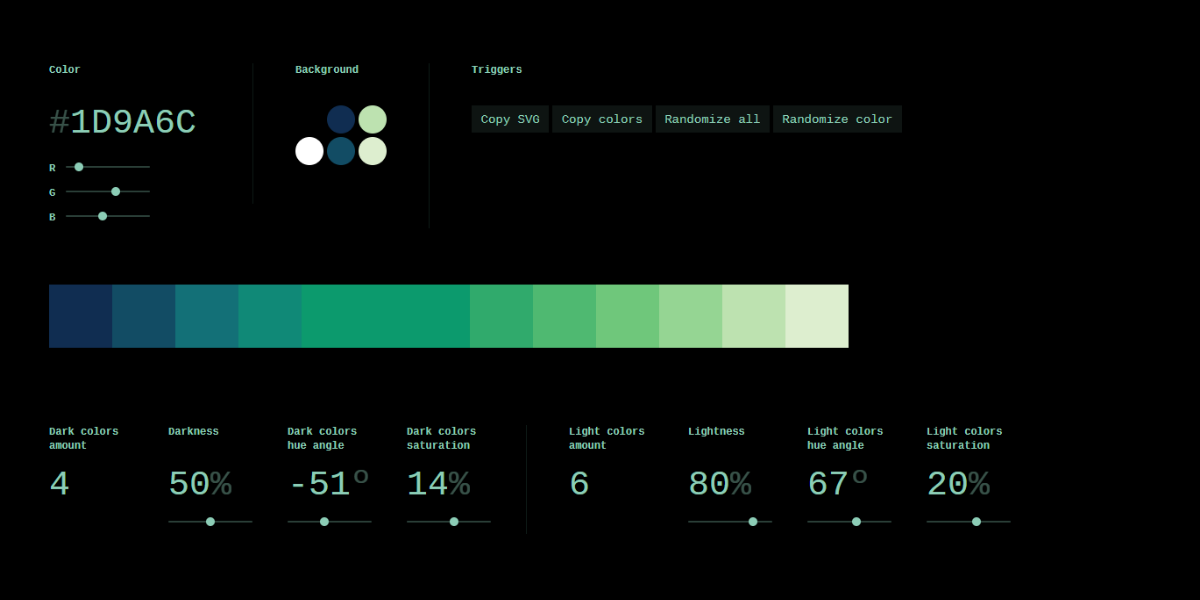1200x600 pixels.
Task: Click the Dark colors hue angle slider
Action: tap(324, 521)
